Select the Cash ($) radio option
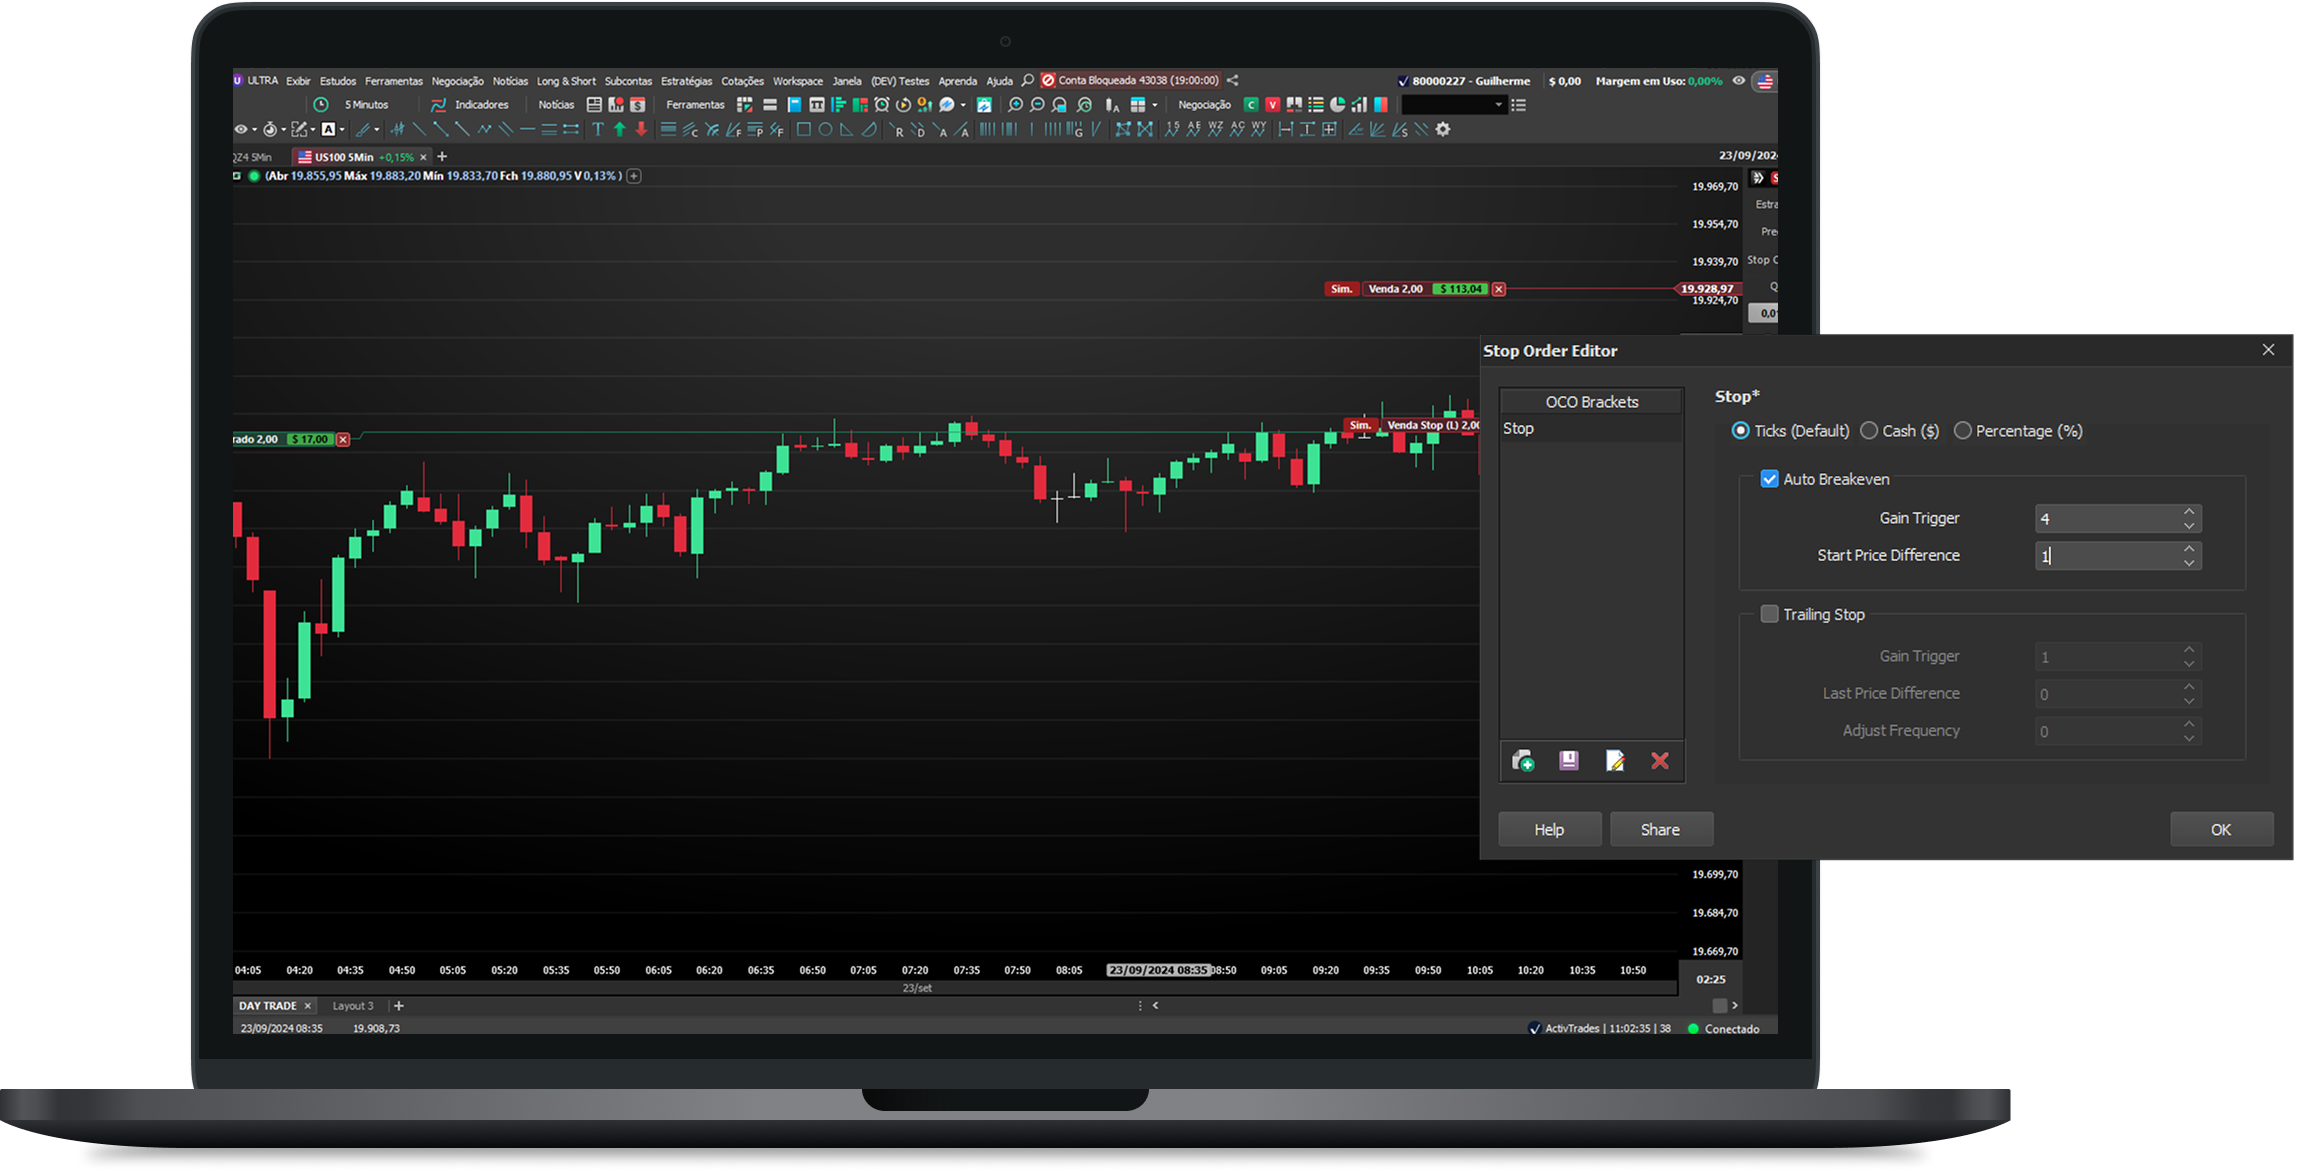The height and width of the screenshot is (1171, 2310). pos(1869,431)
